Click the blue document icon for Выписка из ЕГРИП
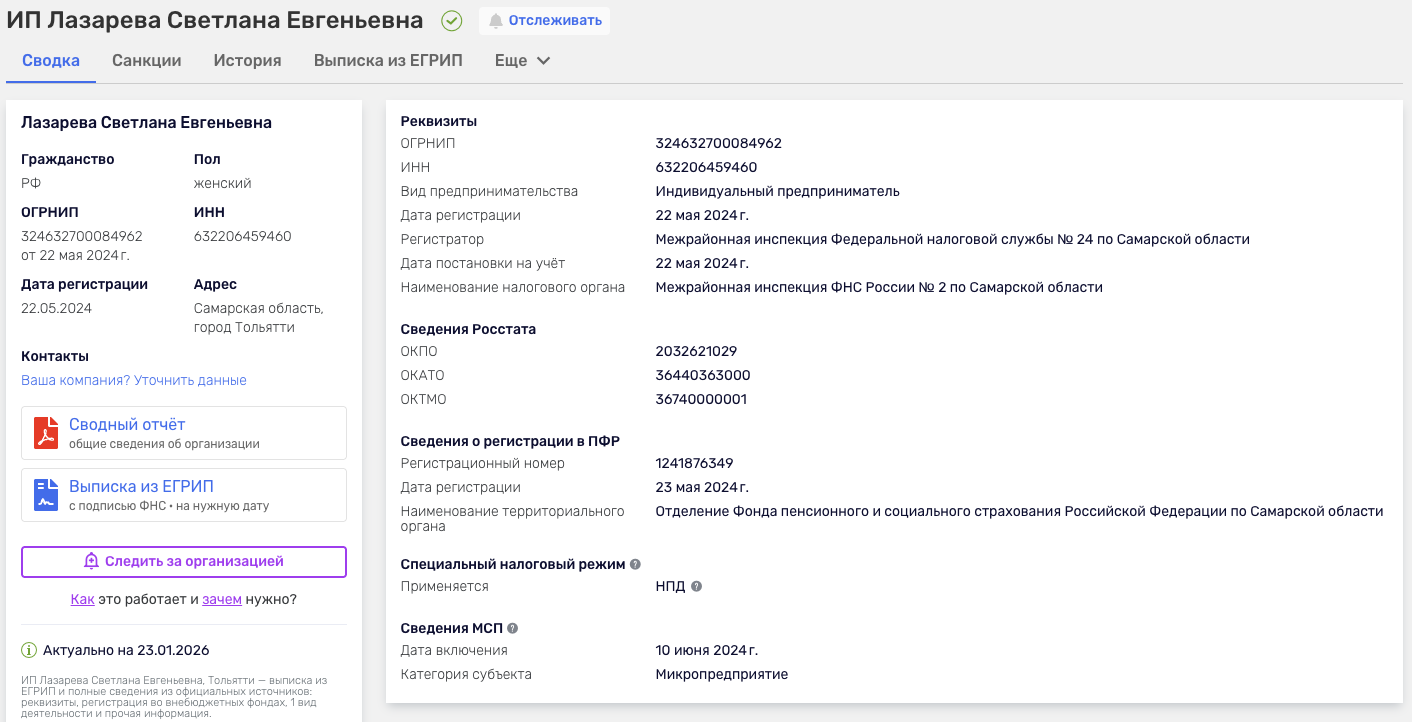The width and height of the screenshot is (1412, 722). pos(46,495)
